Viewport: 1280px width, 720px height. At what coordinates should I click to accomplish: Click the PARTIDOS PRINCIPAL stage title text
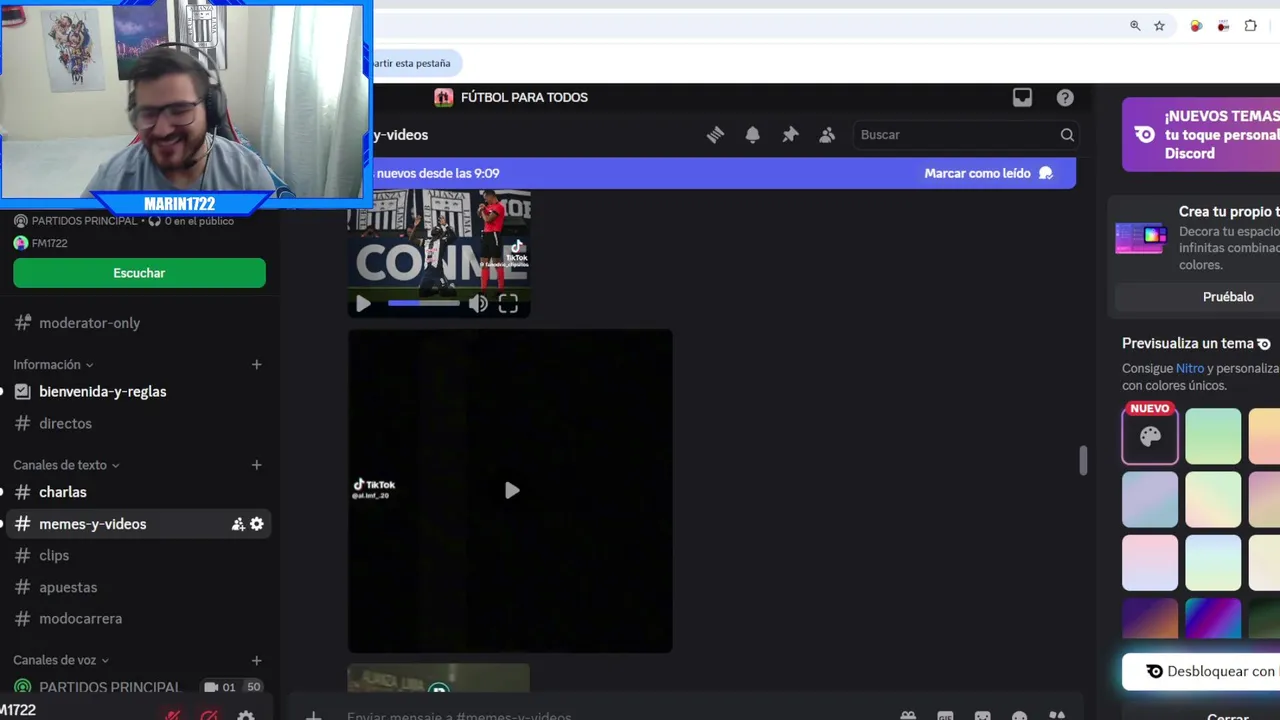pyautogui.click(x=85, y=221)
